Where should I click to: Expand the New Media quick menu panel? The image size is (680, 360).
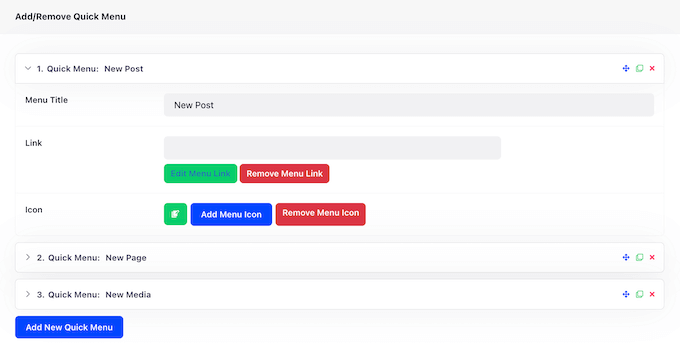(28, 295)
